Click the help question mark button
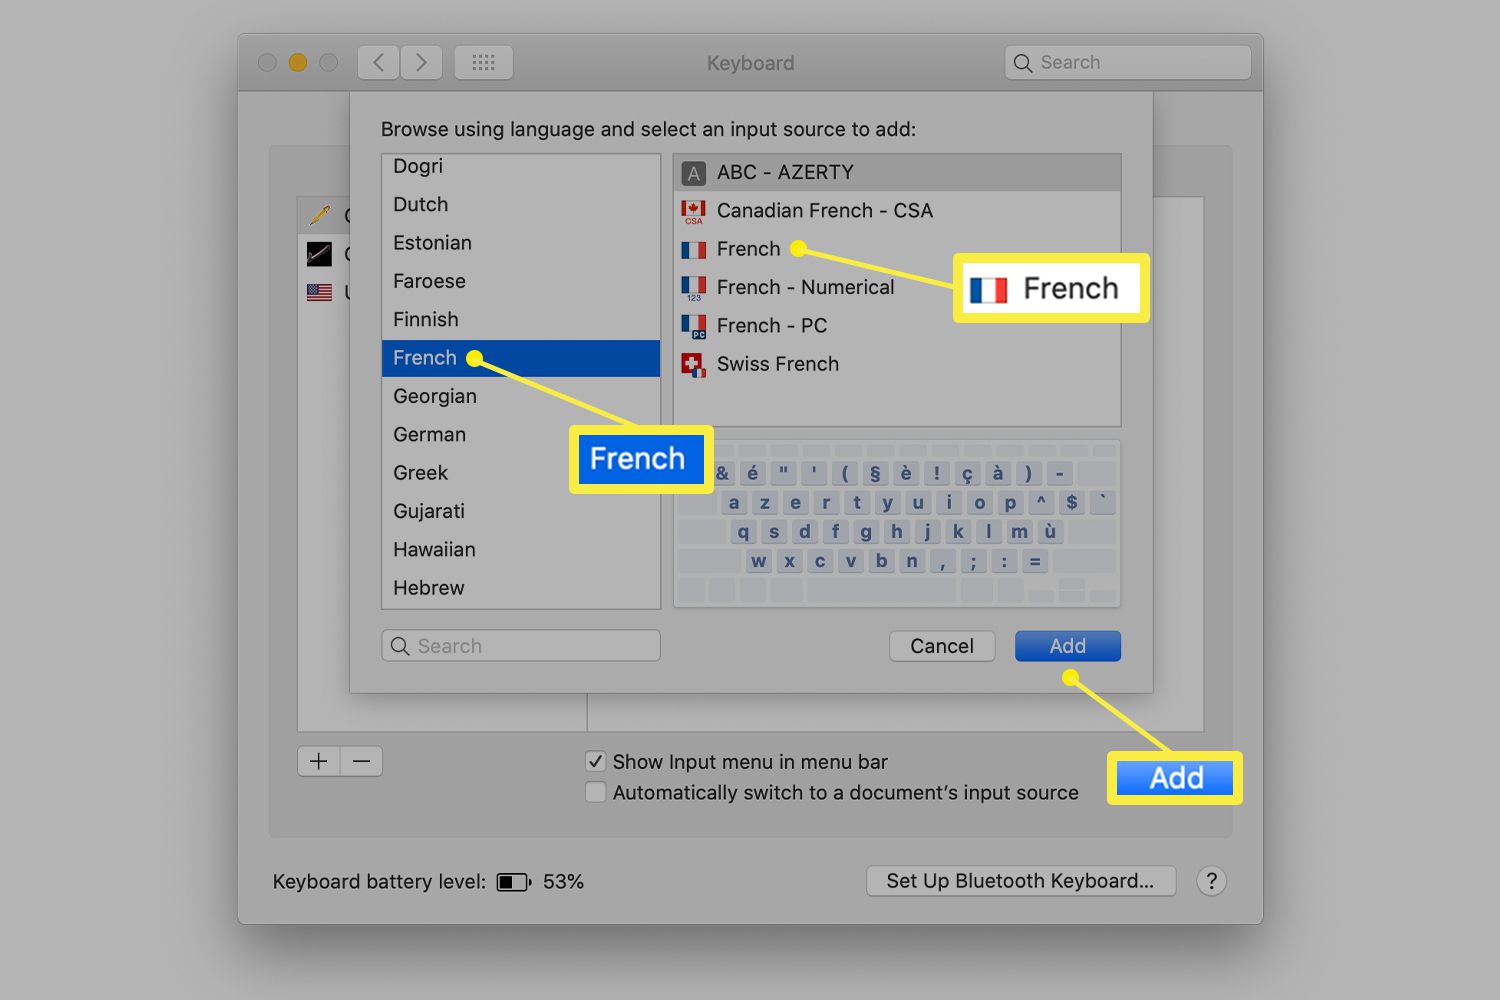Viewport: 1500px width, 1000px height. coord(1211,881)
